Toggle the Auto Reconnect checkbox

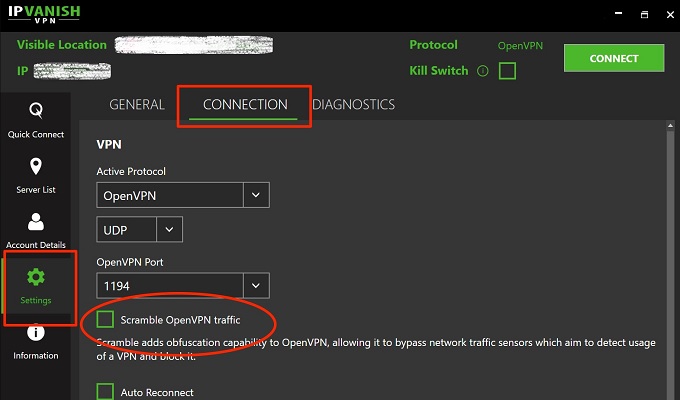tap(105, 391)
